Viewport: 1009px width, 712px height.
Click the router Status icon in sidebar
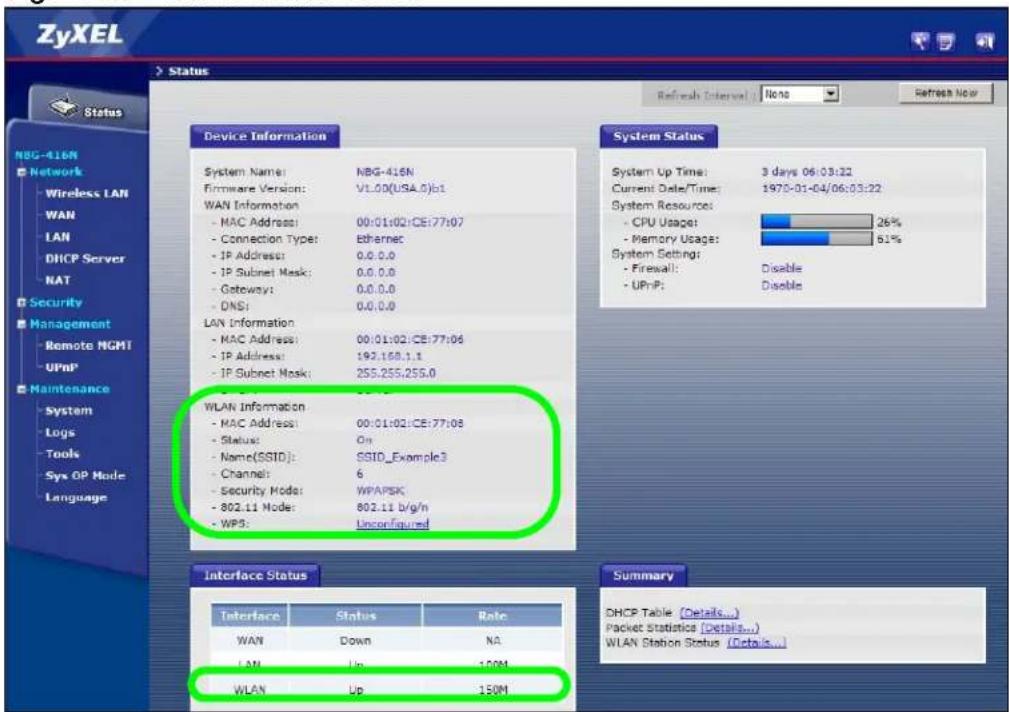[x=63, y=107]
